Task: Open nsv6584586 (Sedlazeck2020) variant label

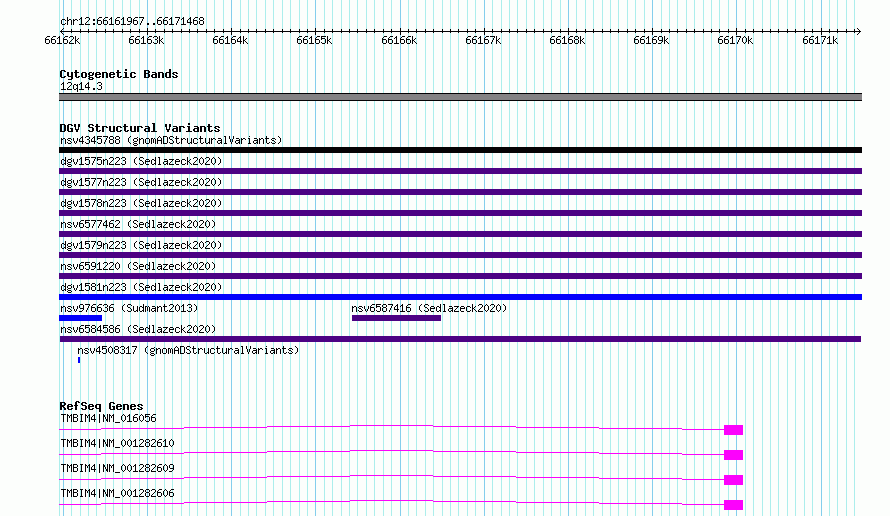Action: pos(138,329)
